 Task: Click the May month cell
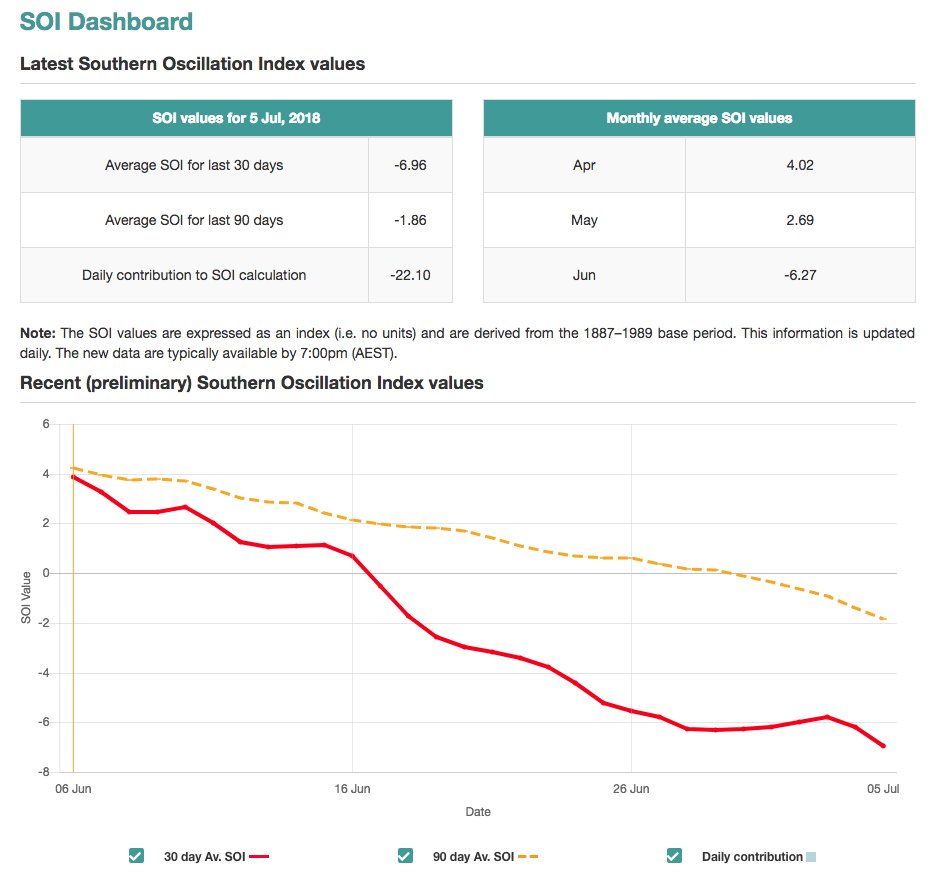(584, 220)
